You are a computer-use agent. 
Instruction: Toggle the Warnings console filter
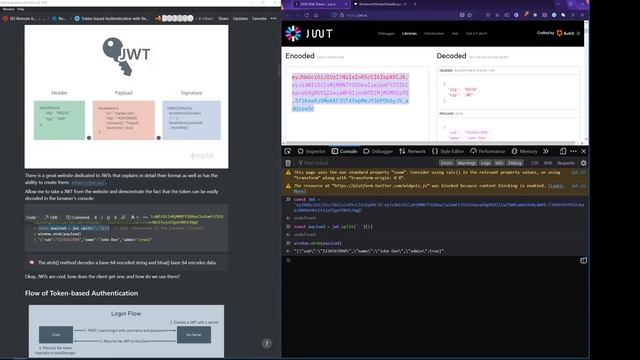click(467, 163)
